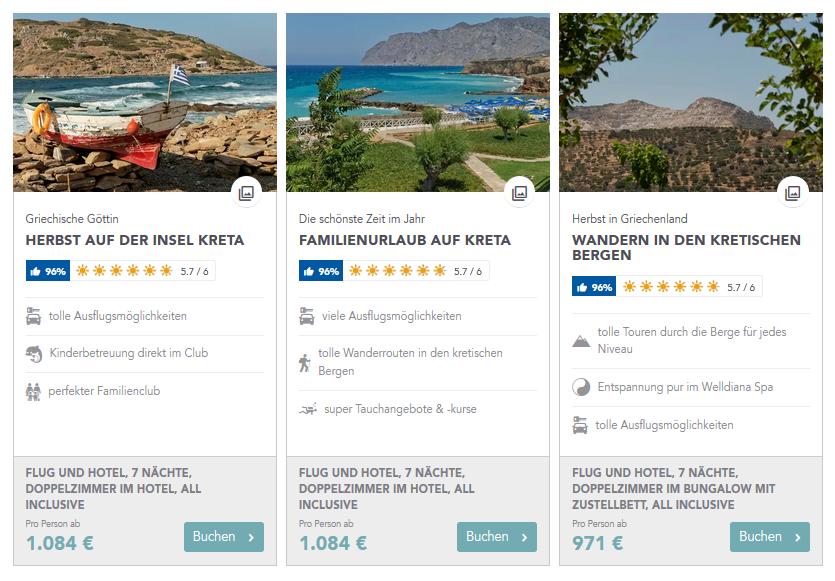Click the family icon next to perfekter Familienclub

point(33,391)
